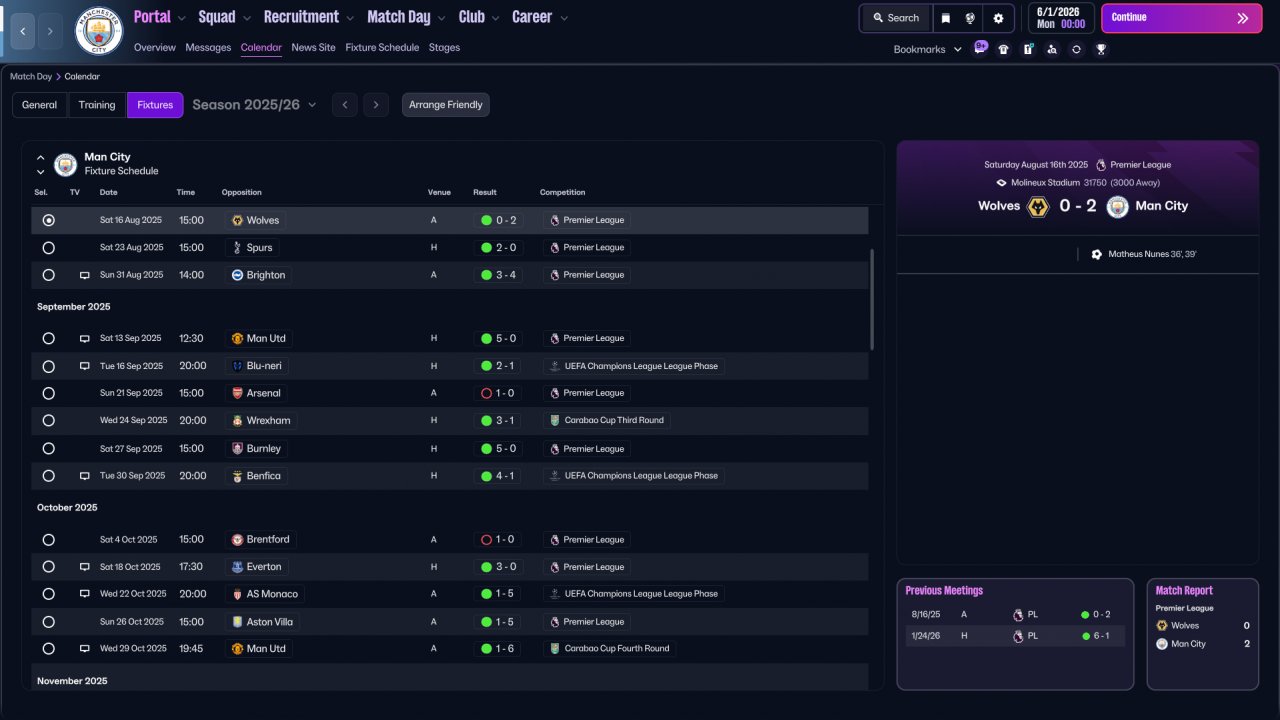Open the Season 2025/26 dropdown
1280x720 pixels.
254,105
